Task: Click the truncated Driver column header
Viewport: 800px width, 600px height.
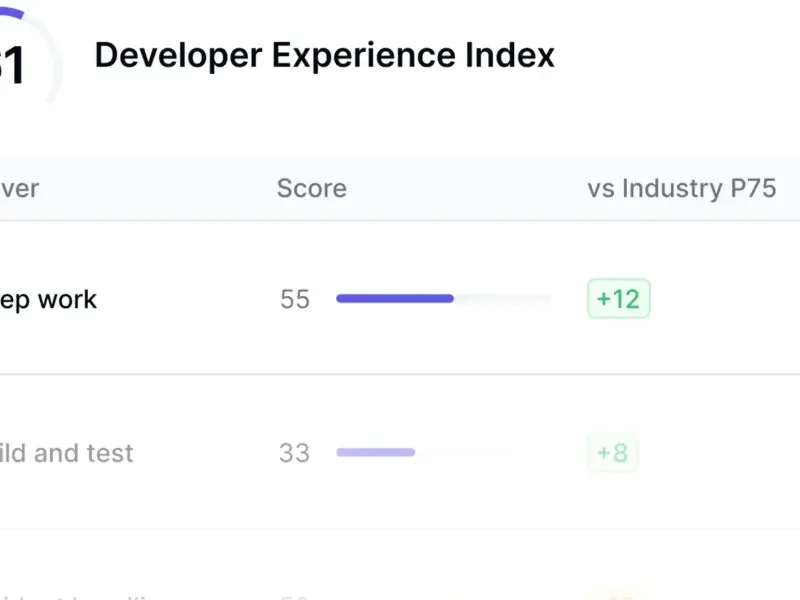Action: tap(19, 189)
